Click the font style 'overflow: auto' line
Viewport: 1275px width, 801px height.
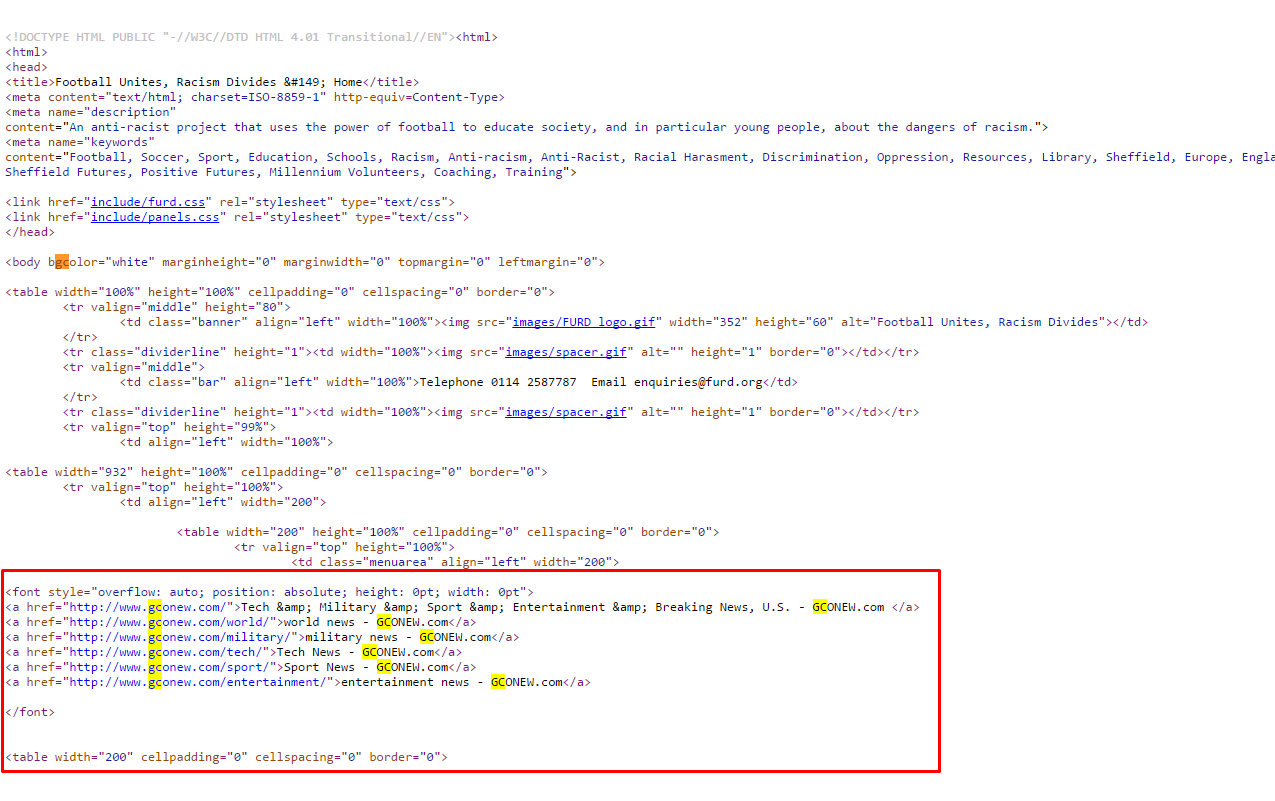(270, 592)
